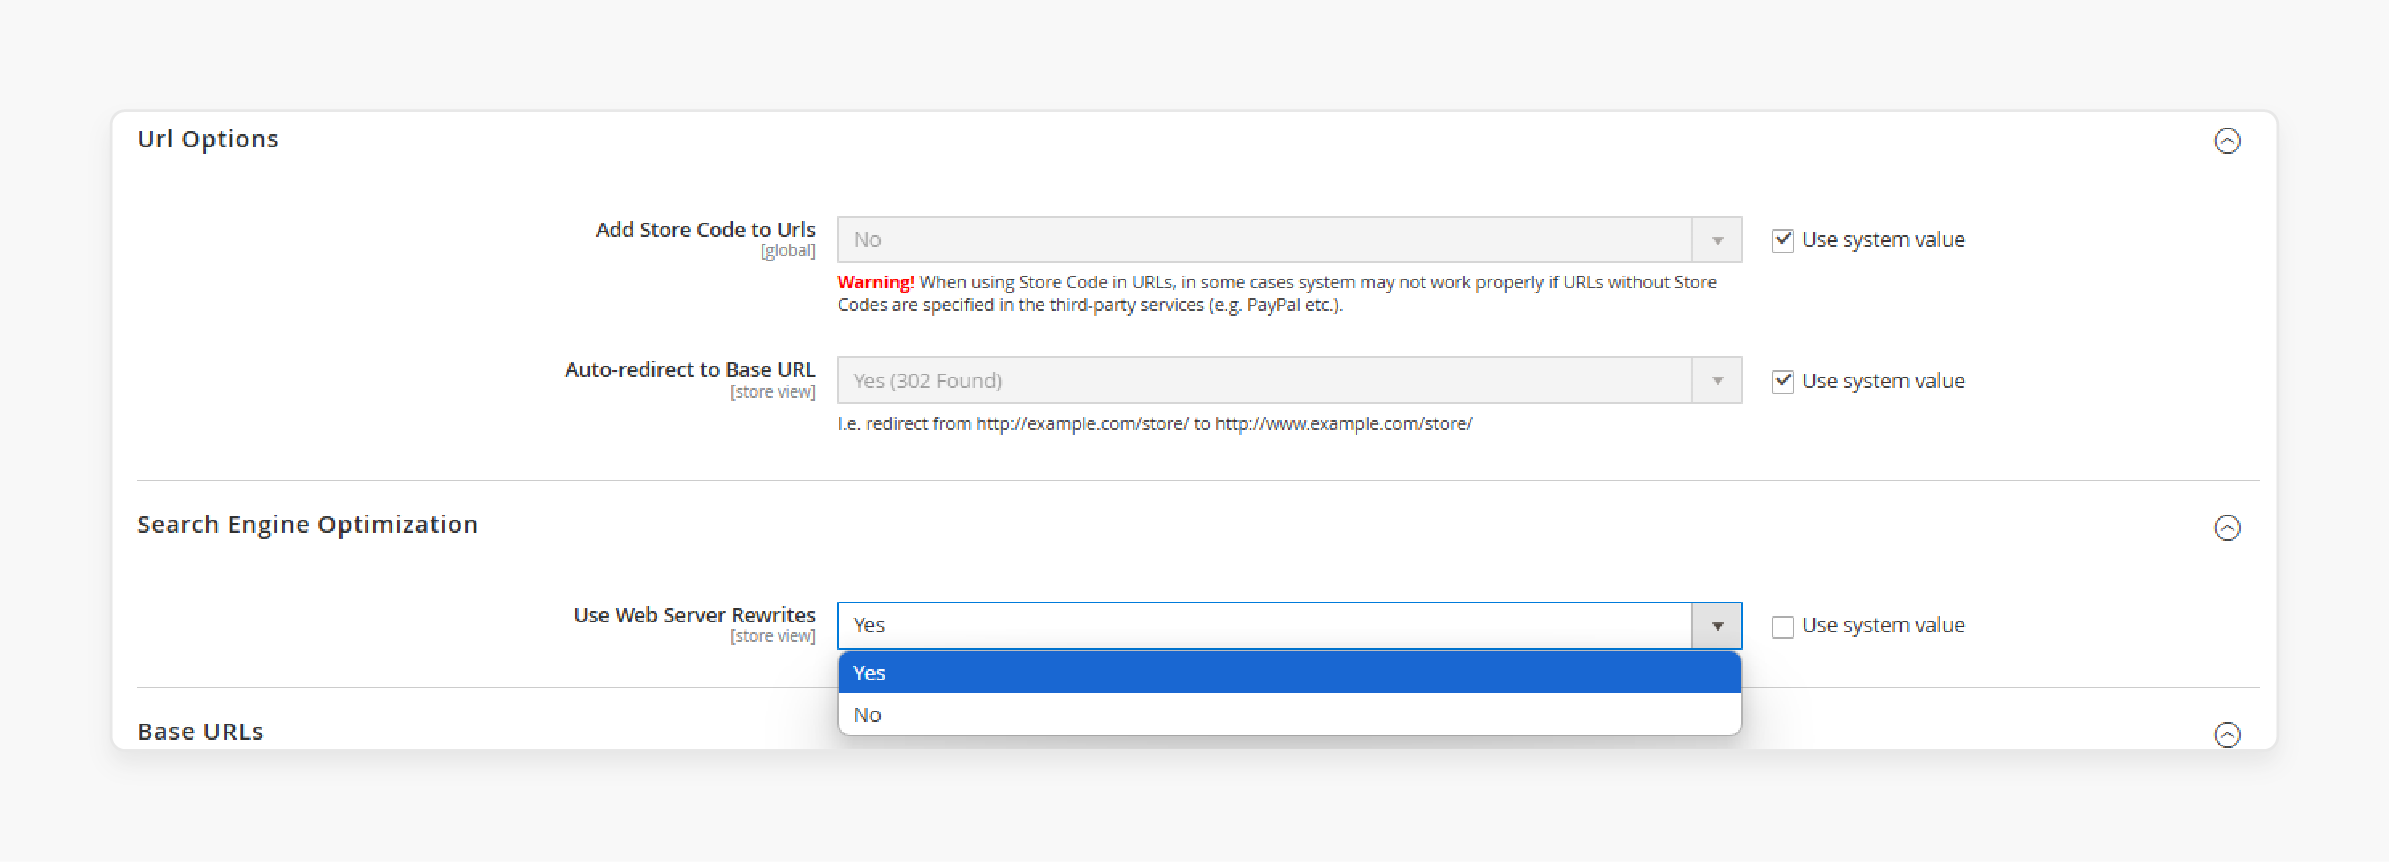Open the Auto-redirect to Base URL dropdown
This screenshot has height=863, width=2389.
(1289, 381)
